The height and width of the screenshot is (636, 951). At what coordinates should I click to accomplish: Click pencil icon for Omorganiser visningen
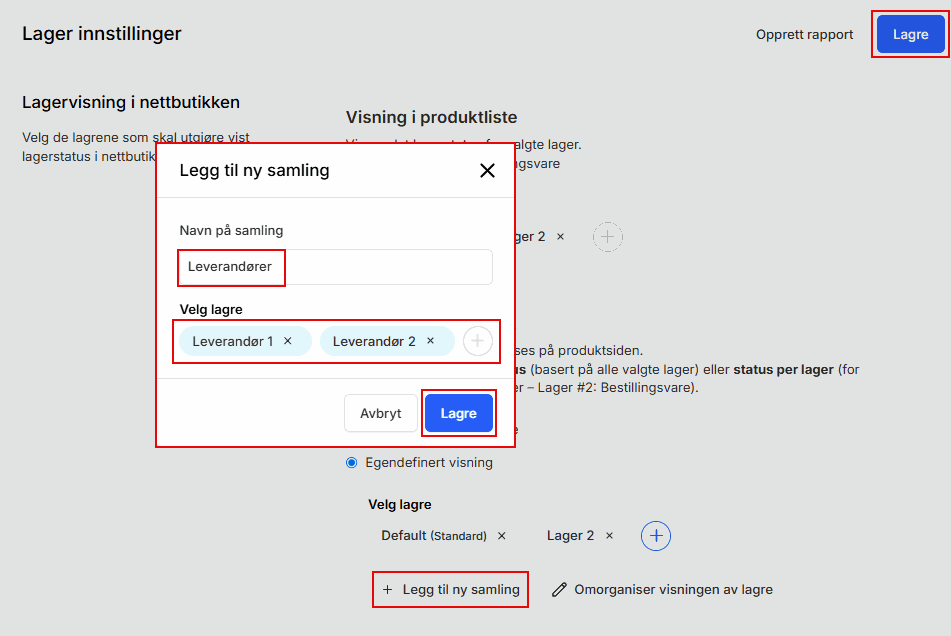pyautogui.click(x=560, y=590)
